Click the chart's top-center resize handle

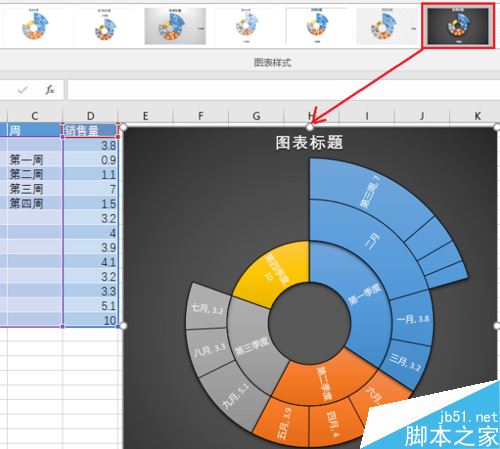pos(310,127)
